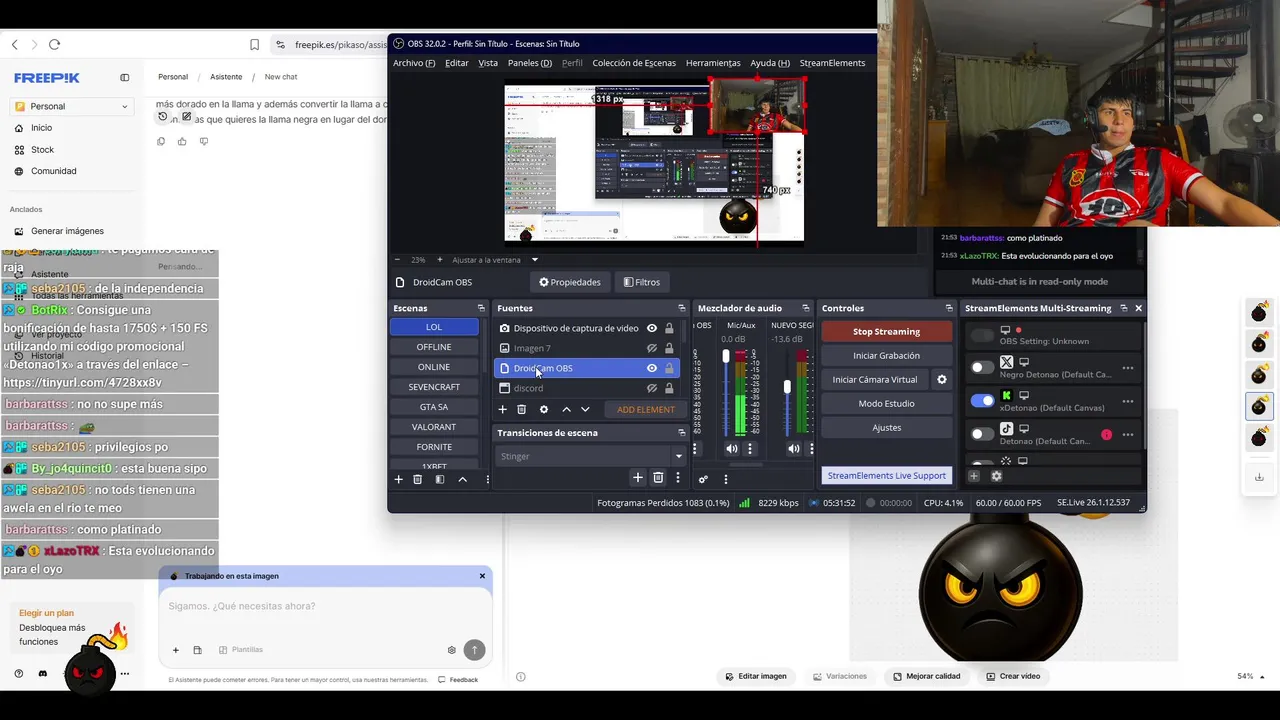Add a new scene in Escenas panel

[398, 479]
